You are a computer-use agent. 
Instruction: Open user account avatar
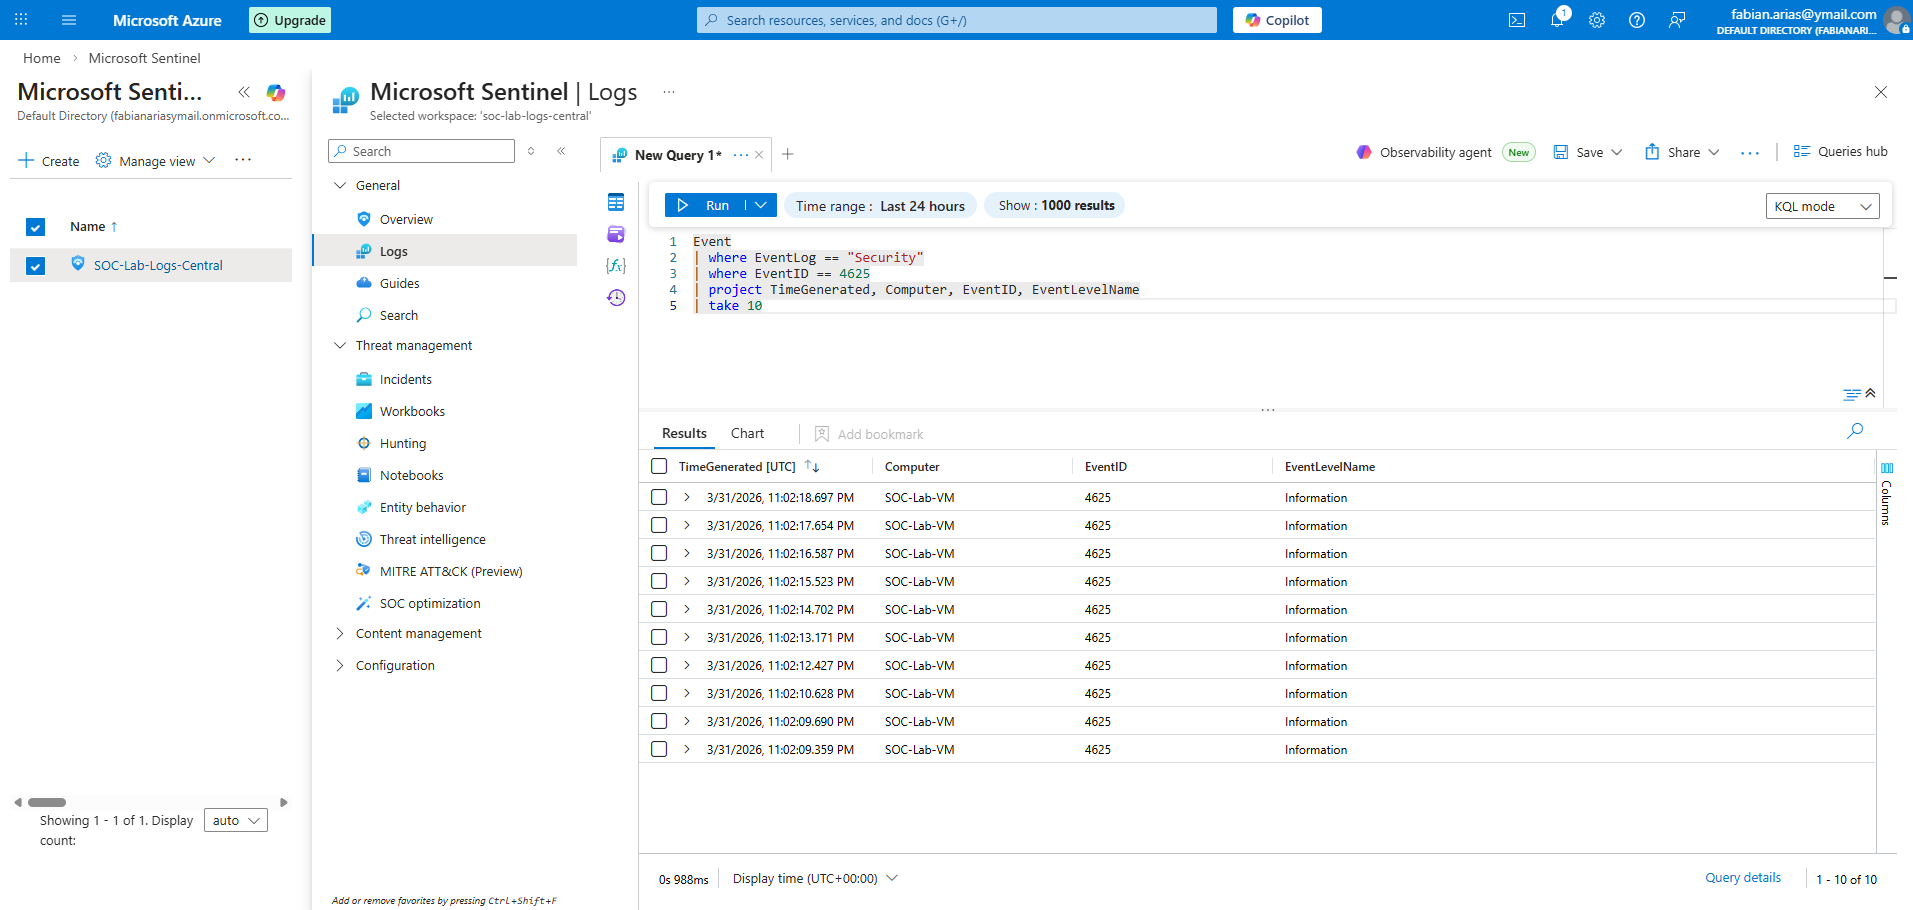click(1896, 20)
